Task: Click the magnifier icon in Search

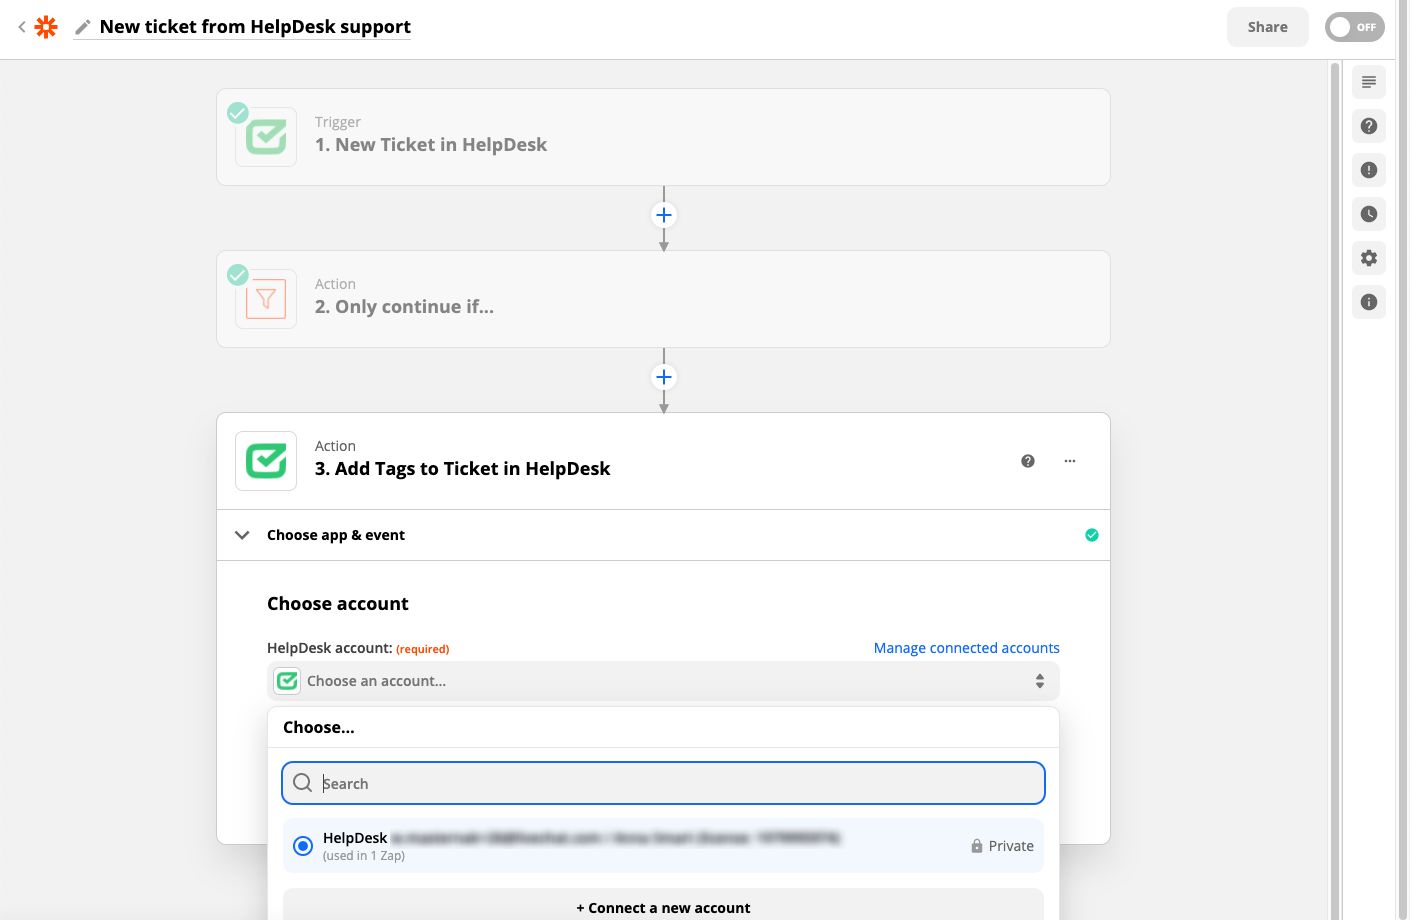Action: coord(303,783)
